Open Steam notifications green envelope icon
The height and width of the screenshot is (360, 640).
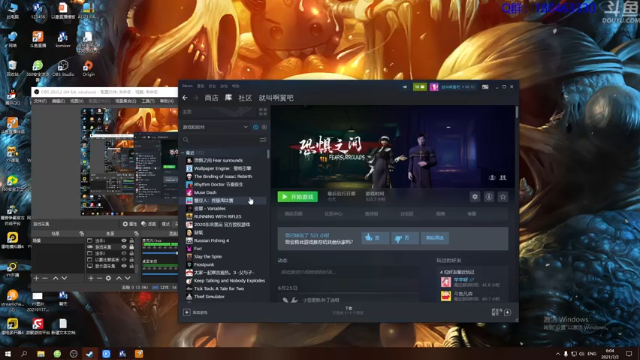pos(420,87)
